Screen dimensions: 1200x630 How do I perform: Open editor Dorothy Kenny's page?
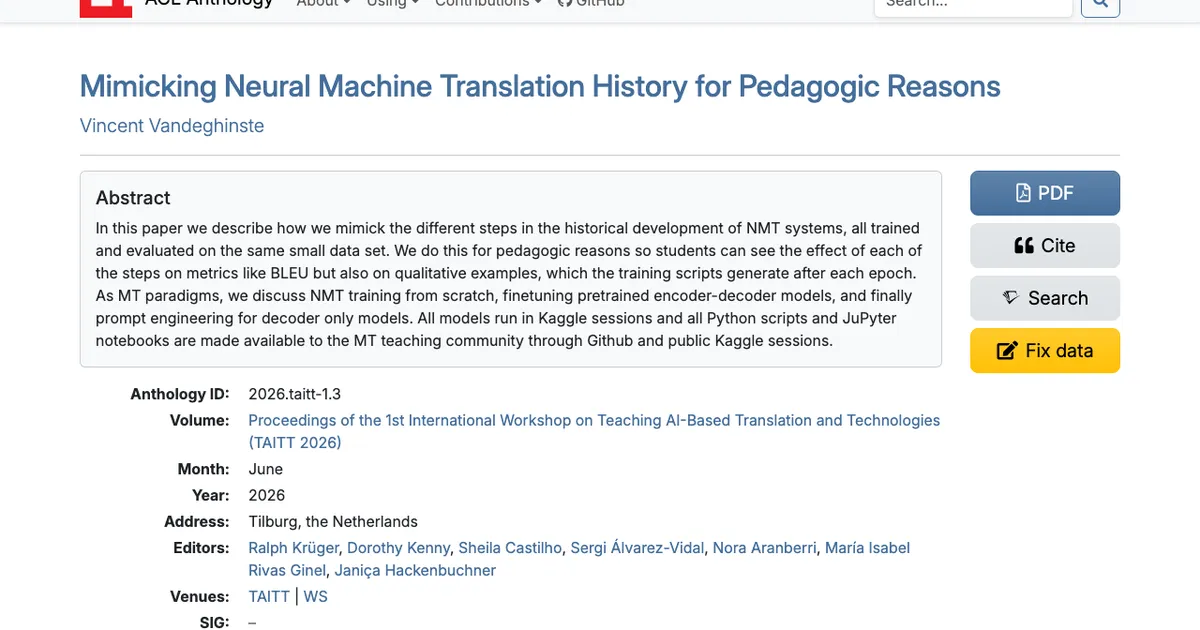click(398, 548)
